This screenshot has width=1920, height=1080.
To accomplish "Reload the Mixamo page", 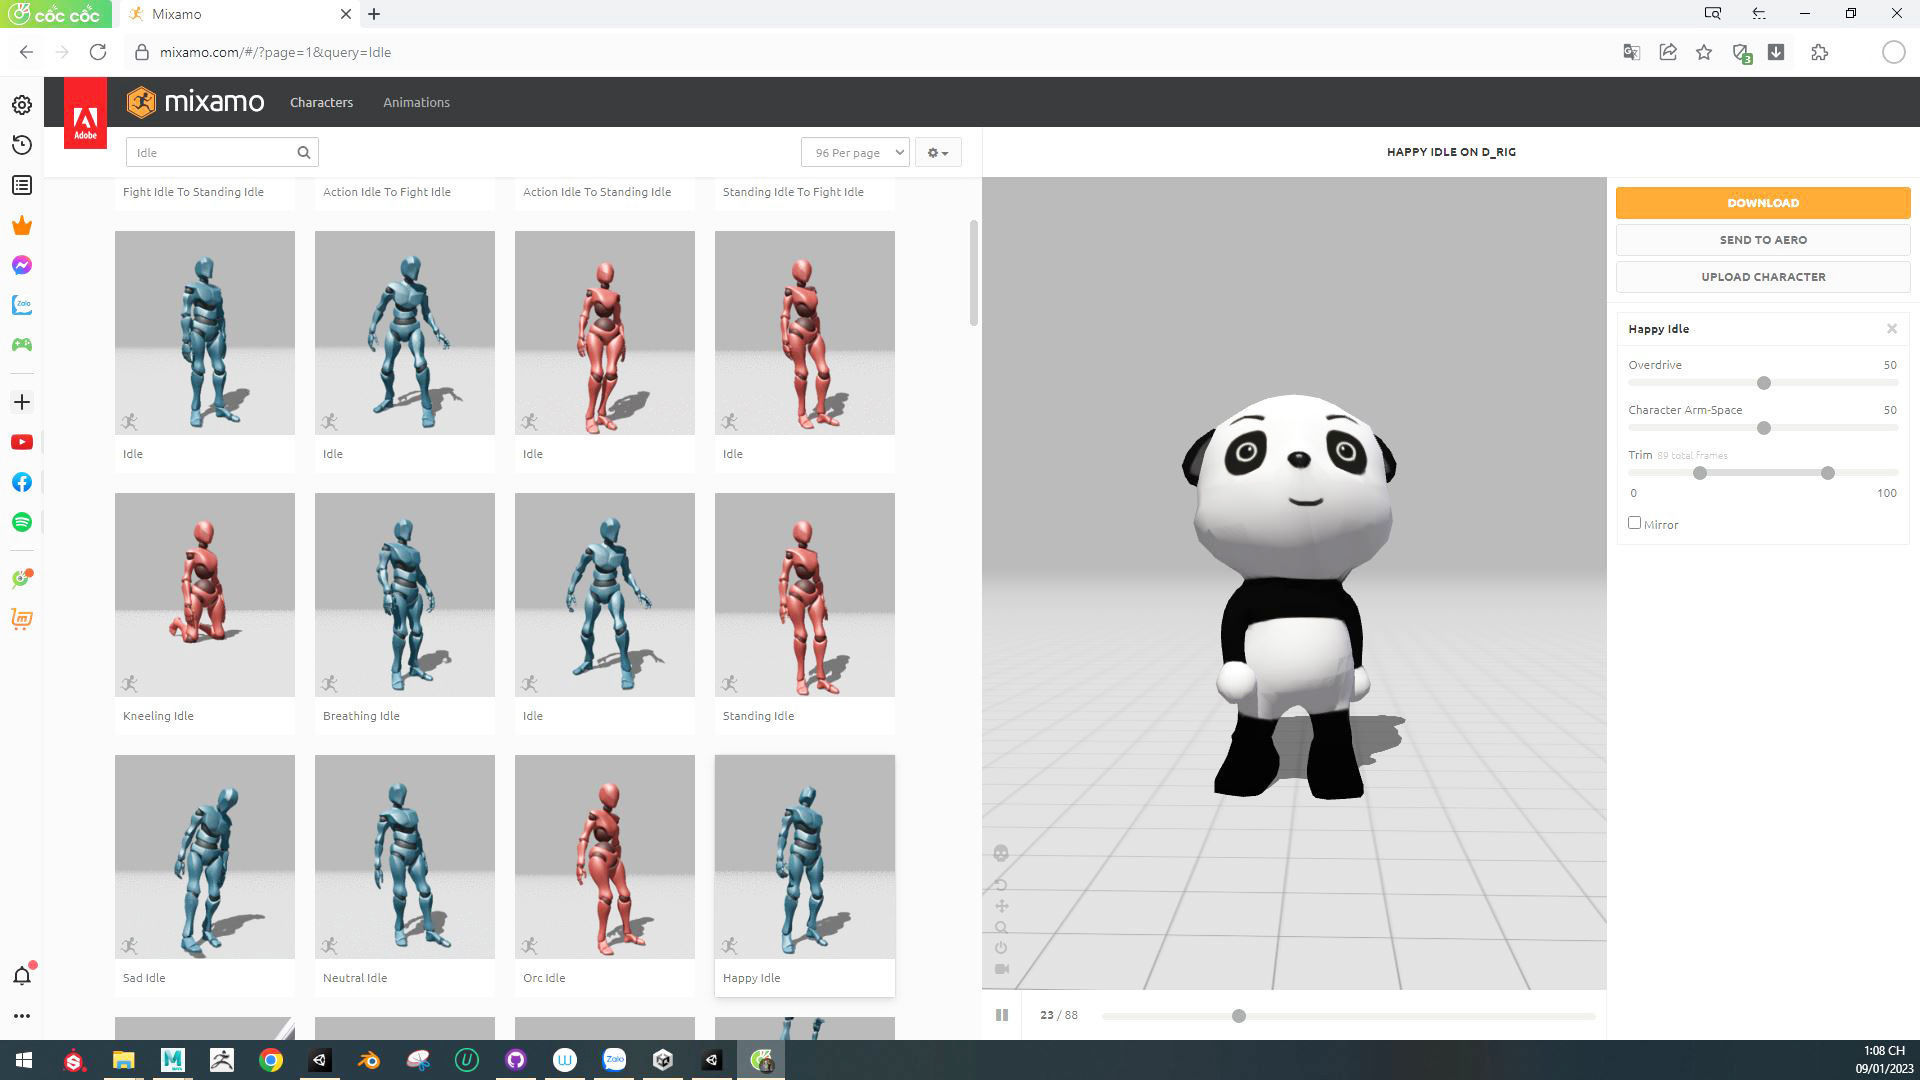I will point(98,52).
